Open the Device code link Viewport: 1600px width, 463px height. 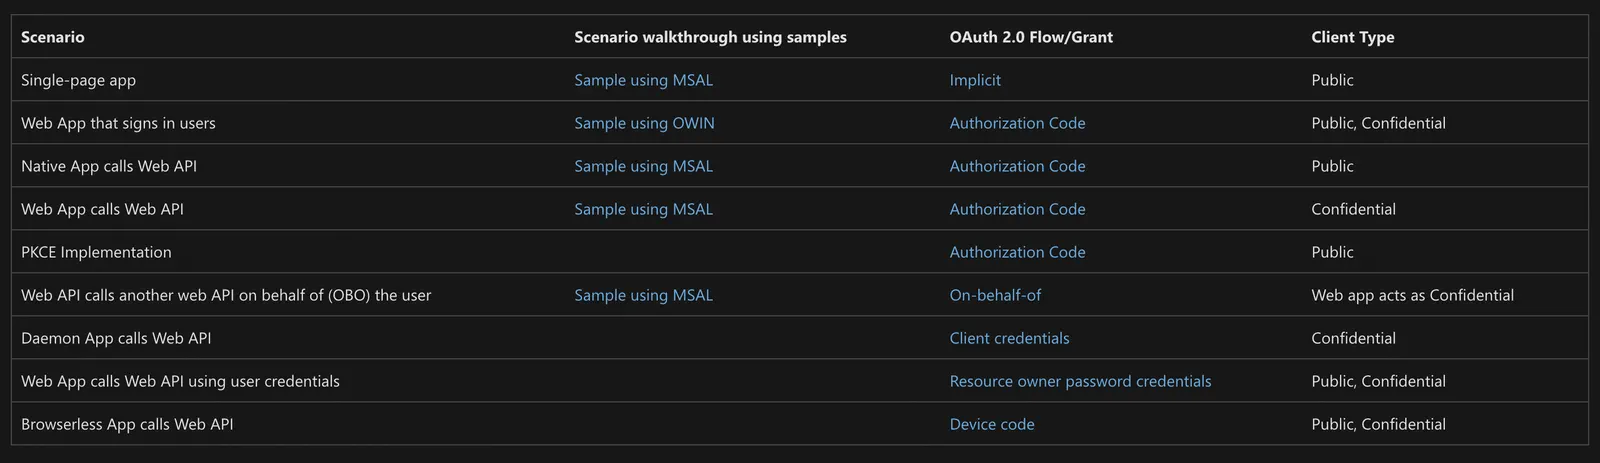click(992, 424)
